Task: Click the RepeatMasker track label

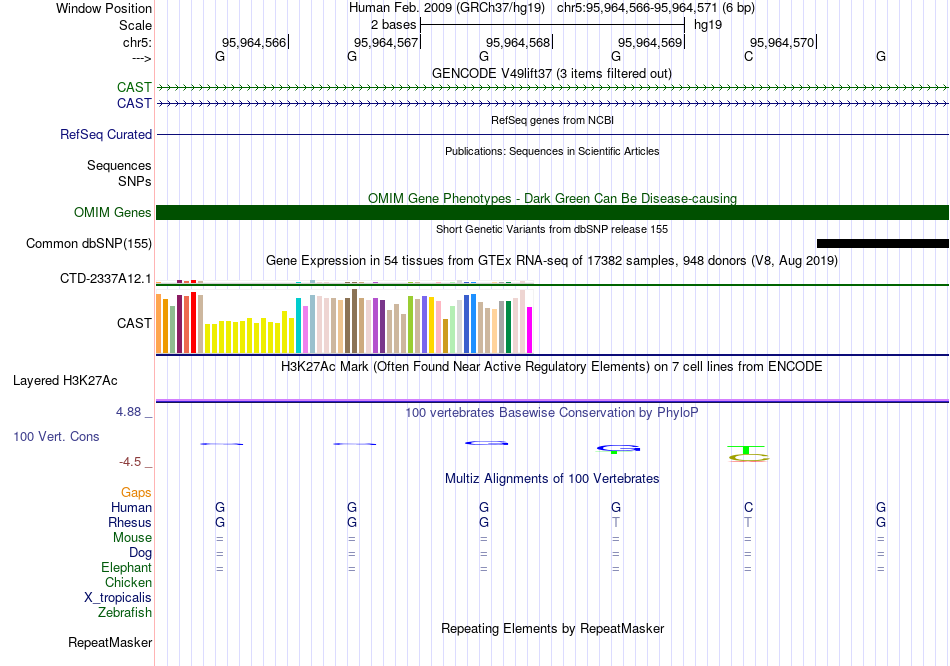Action: [x=110, y=642]
